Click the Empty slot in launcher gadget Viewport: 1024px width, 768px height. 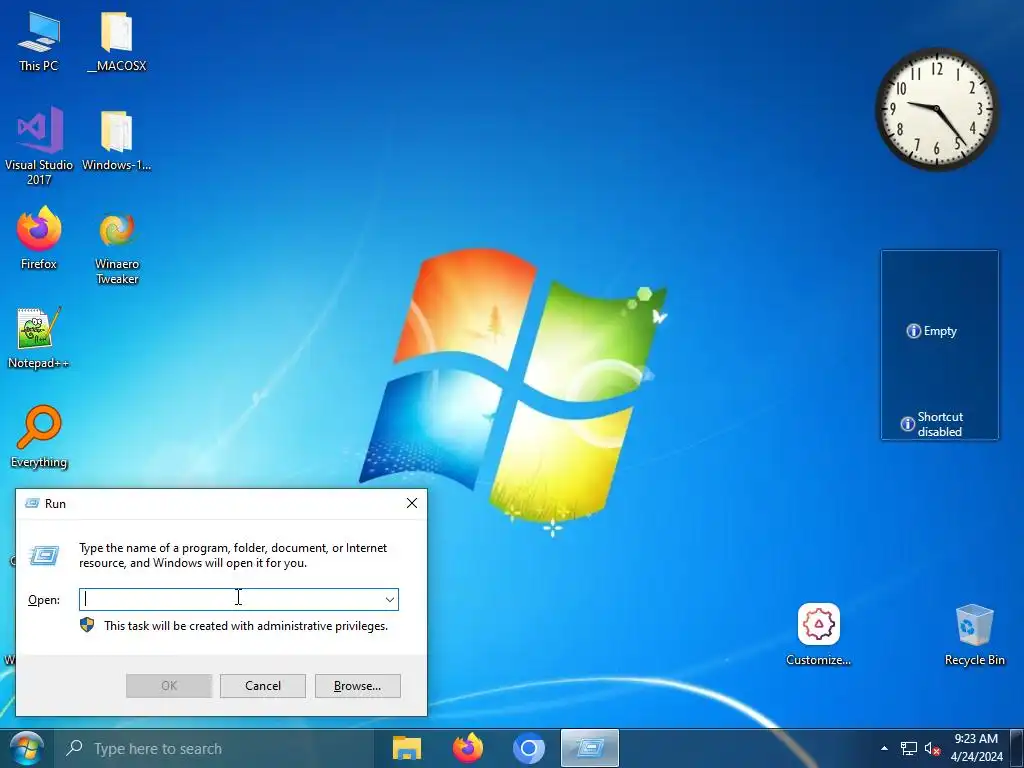pyautogui.click(x=932, y=331)
